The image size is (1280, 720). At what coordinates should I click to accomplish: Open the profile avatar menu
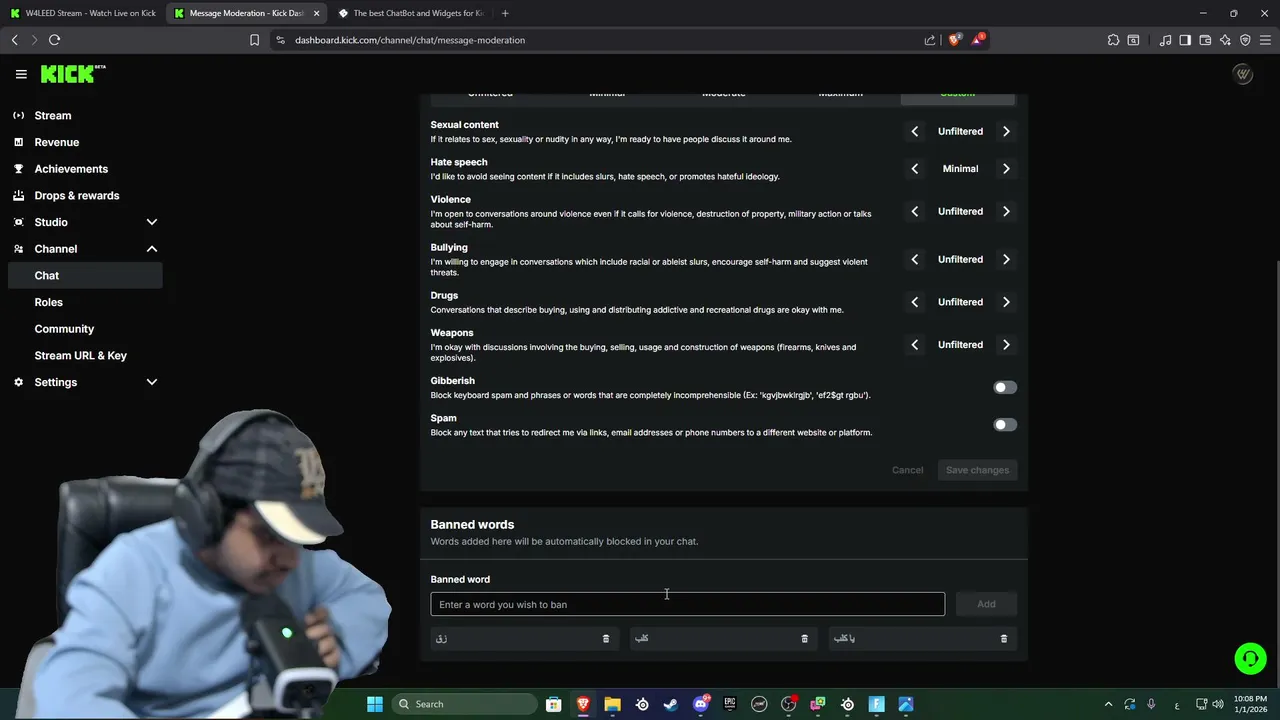1243,74
